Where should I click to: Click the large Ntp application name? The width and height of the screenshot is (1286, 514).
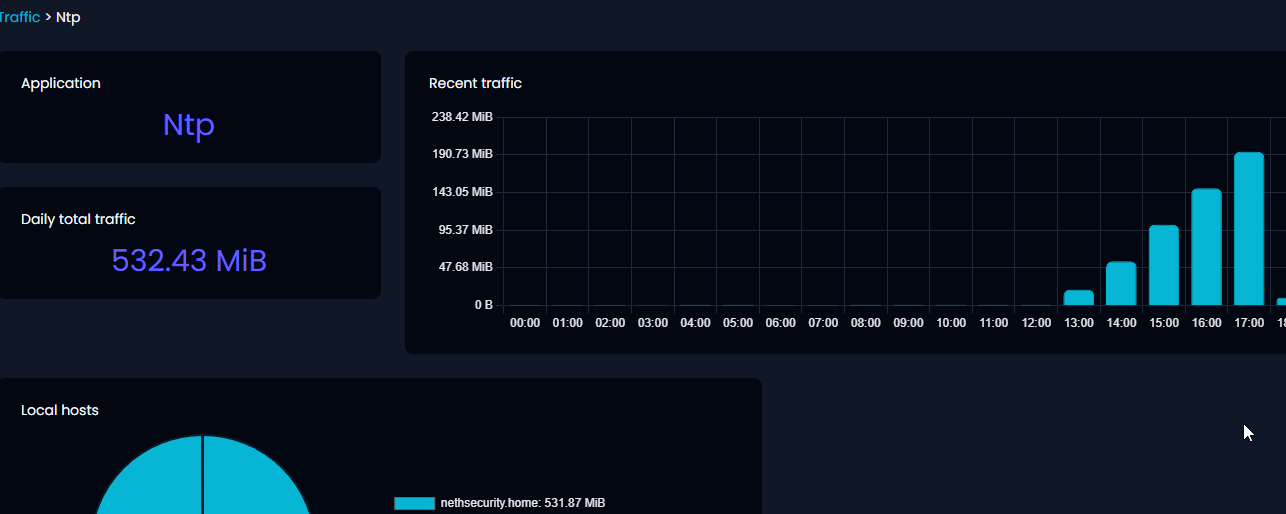click(189, 125)
